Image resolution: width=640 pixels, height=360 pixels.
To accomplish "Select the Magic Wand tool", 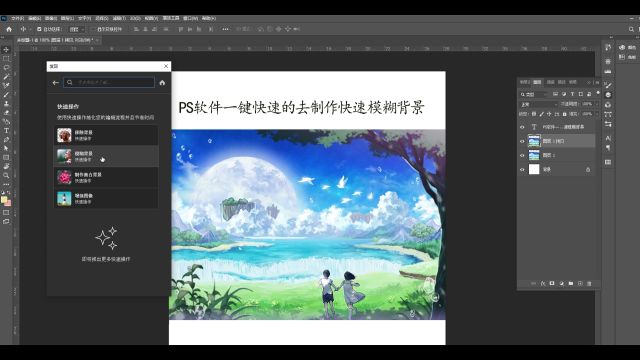I will tap(6, 76).
